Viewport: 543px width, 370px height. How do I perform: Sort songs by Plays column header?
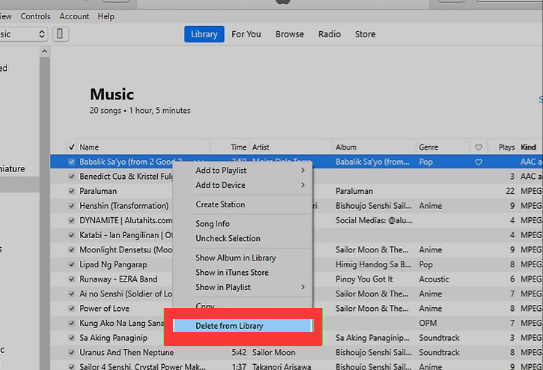(506, 147)
